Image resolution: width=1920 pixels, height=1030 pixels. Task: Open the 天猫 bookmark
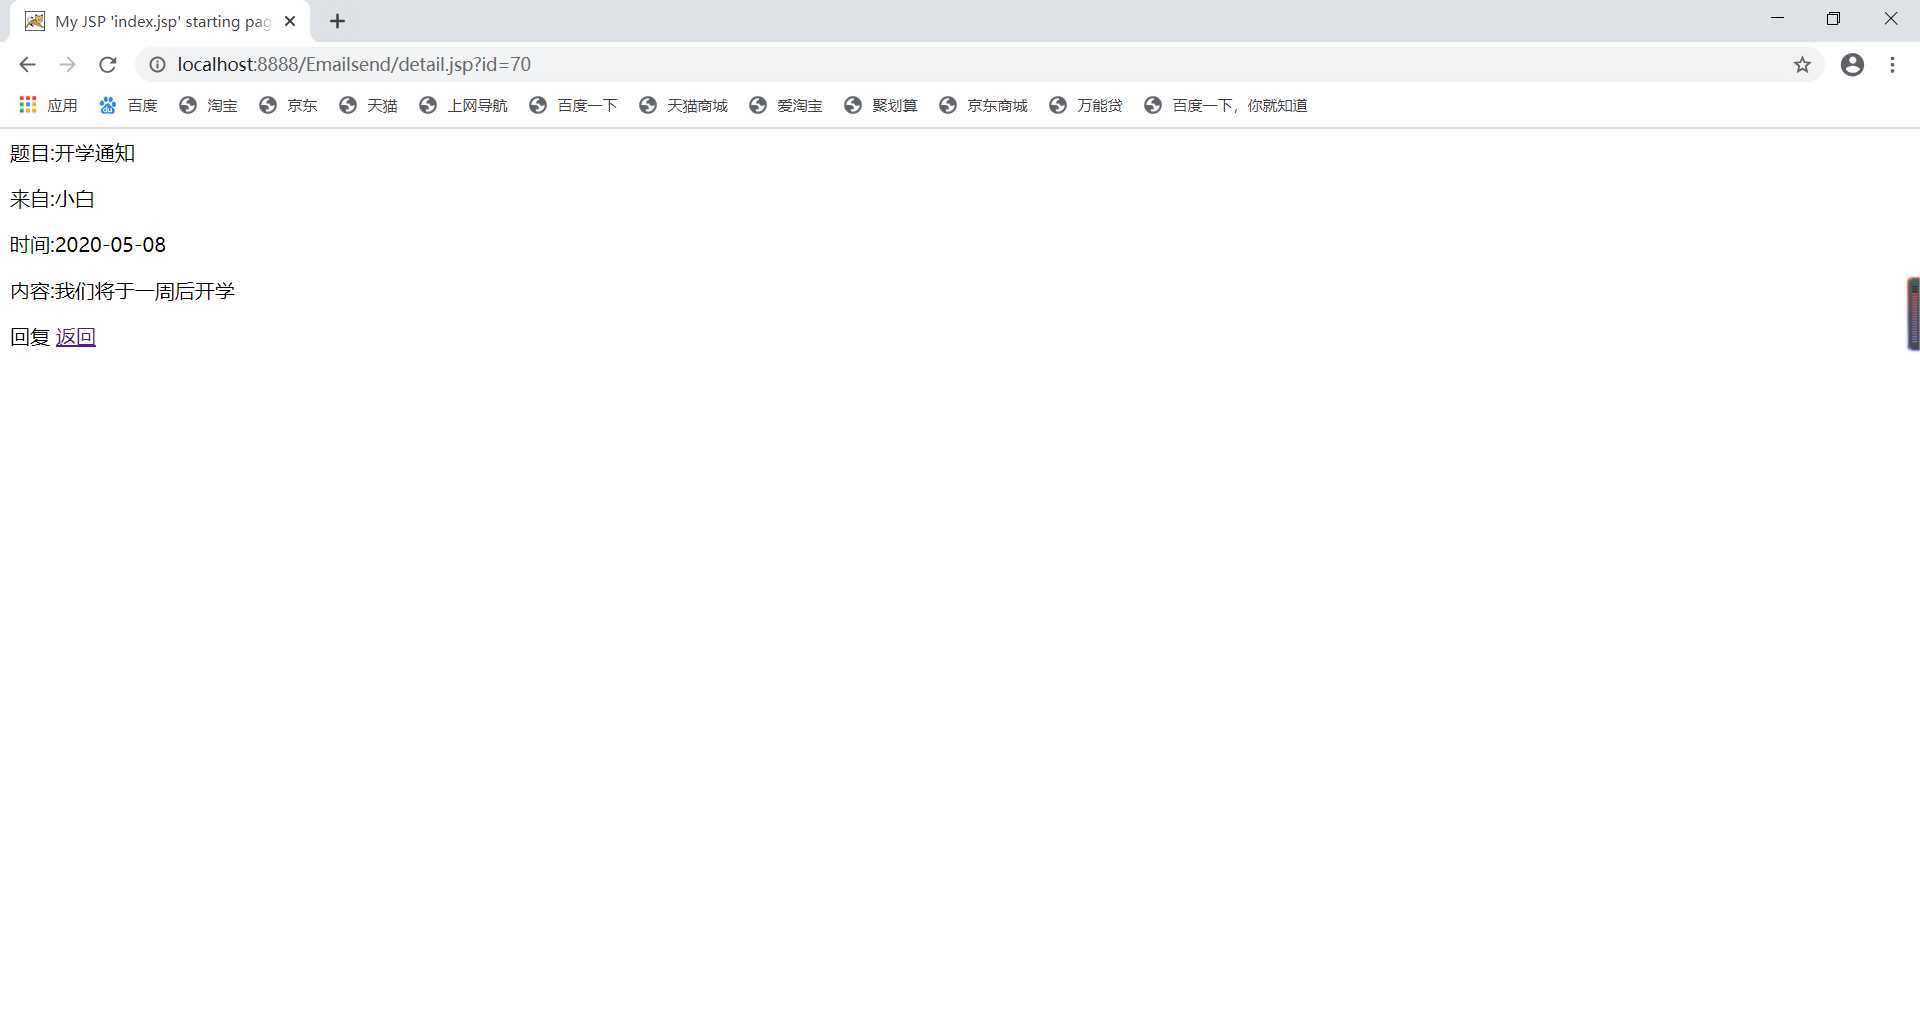tap(368, 105)
